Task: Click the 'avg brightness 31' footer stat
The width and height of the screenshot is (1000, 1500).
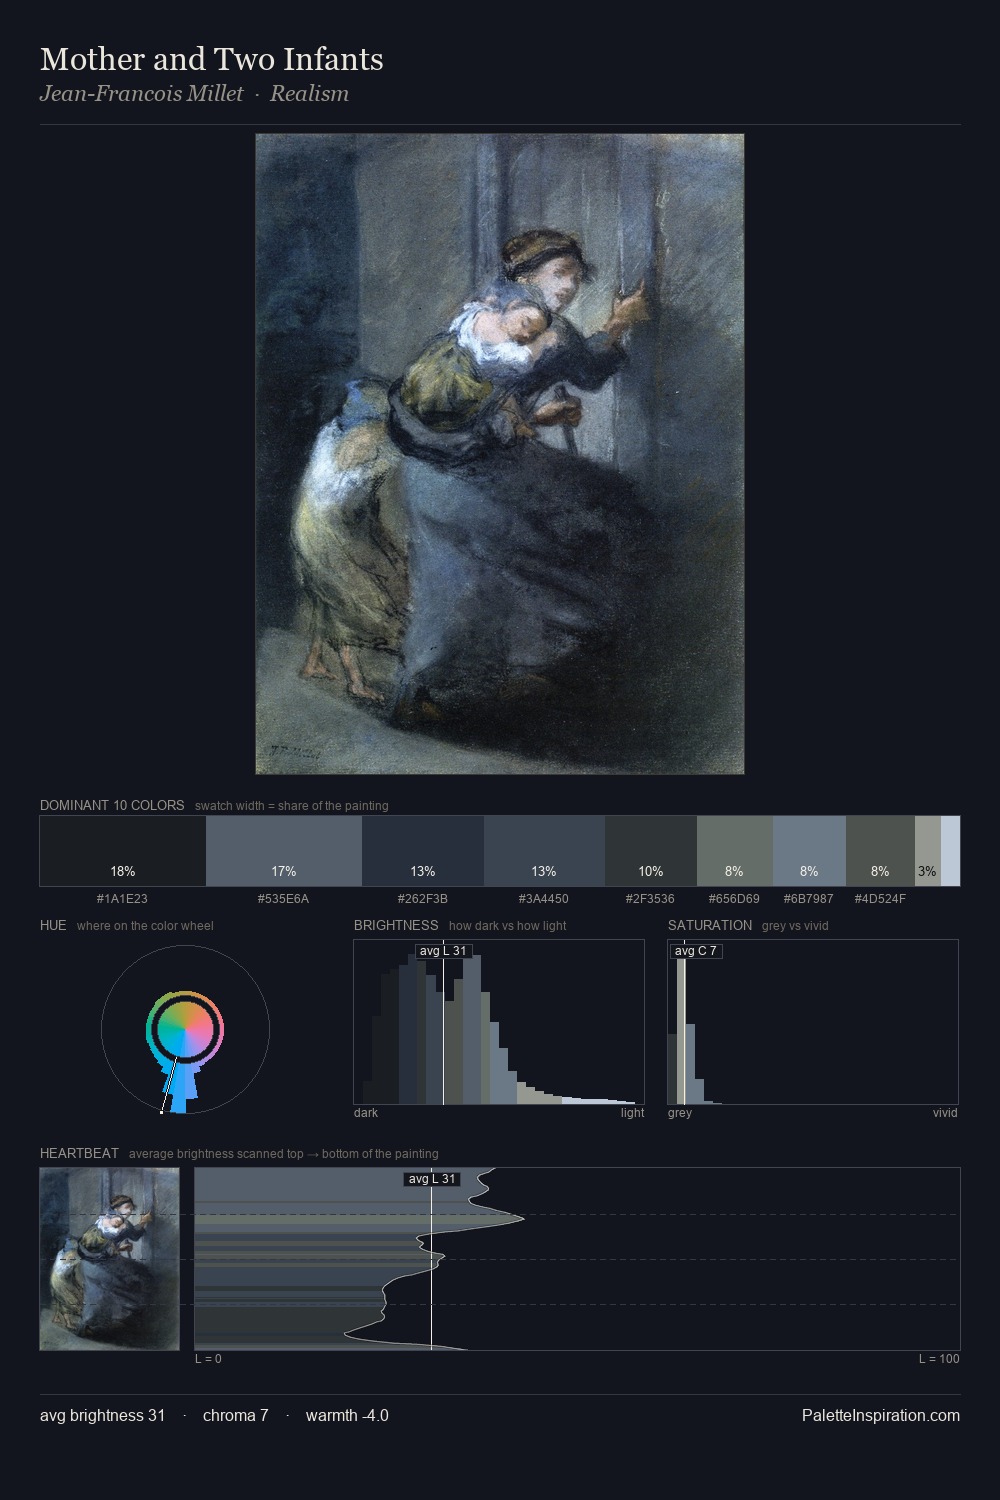Action: point(102,1415)
